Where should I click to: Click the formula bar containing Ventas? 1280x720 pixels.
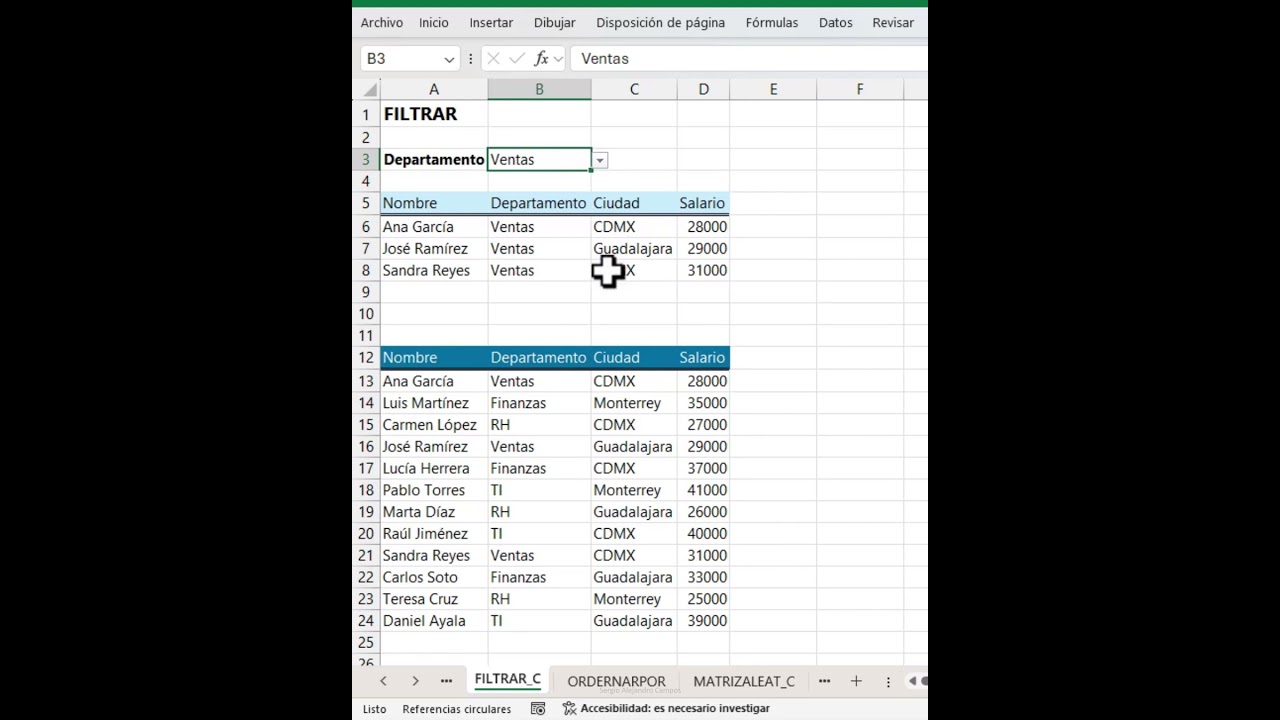750,59
